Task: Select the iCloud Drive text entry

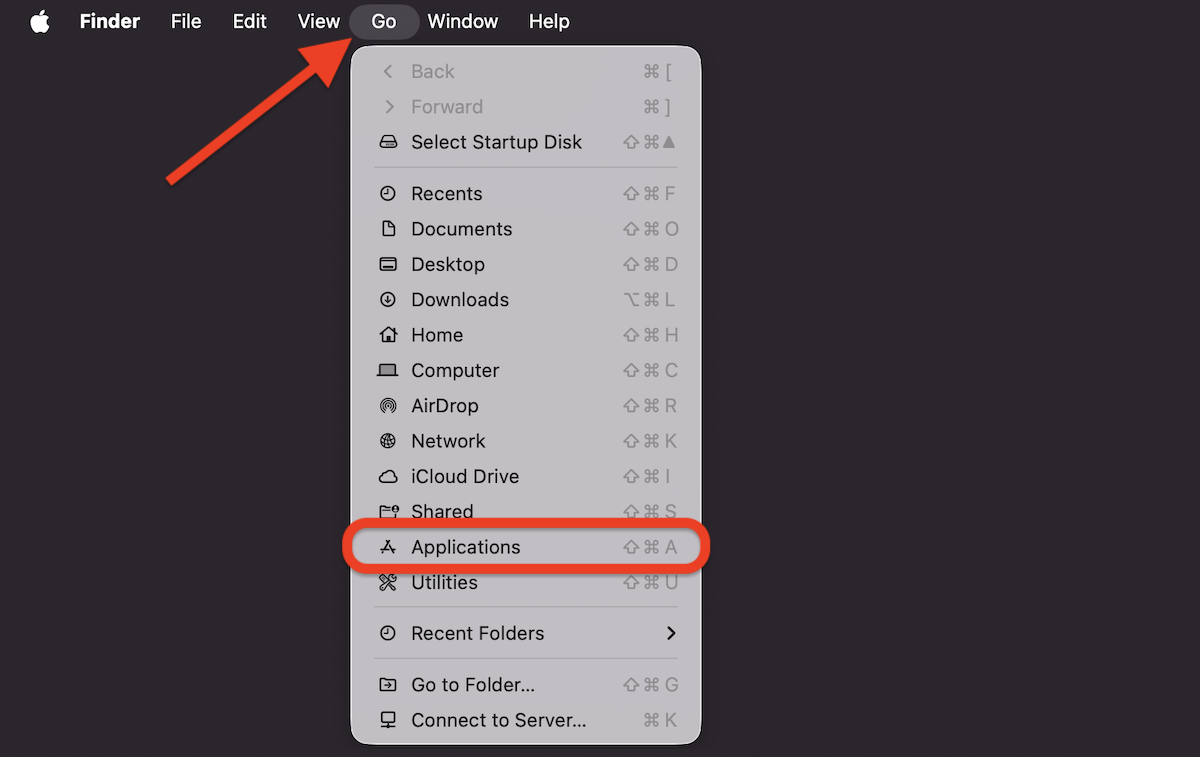Action: coord(465,477)
